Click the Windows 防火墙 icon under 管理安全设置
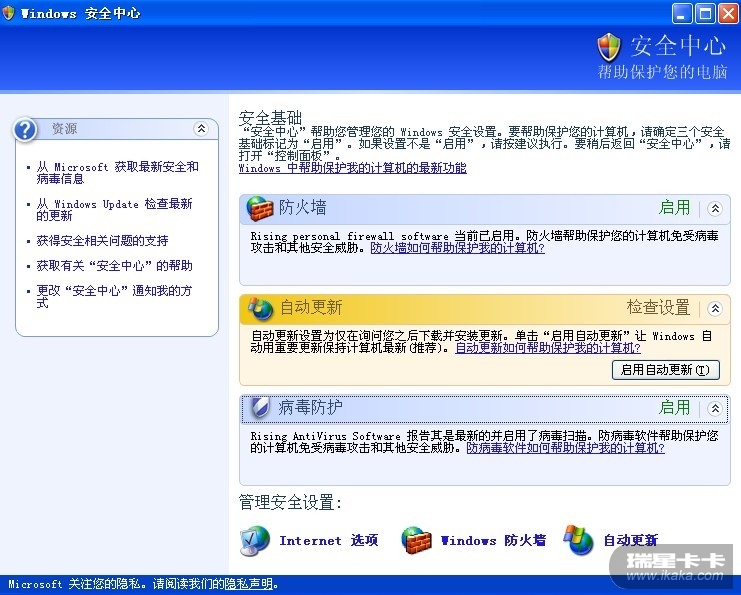This screenshot has width=741, height=595. click(x=416, y=541)
